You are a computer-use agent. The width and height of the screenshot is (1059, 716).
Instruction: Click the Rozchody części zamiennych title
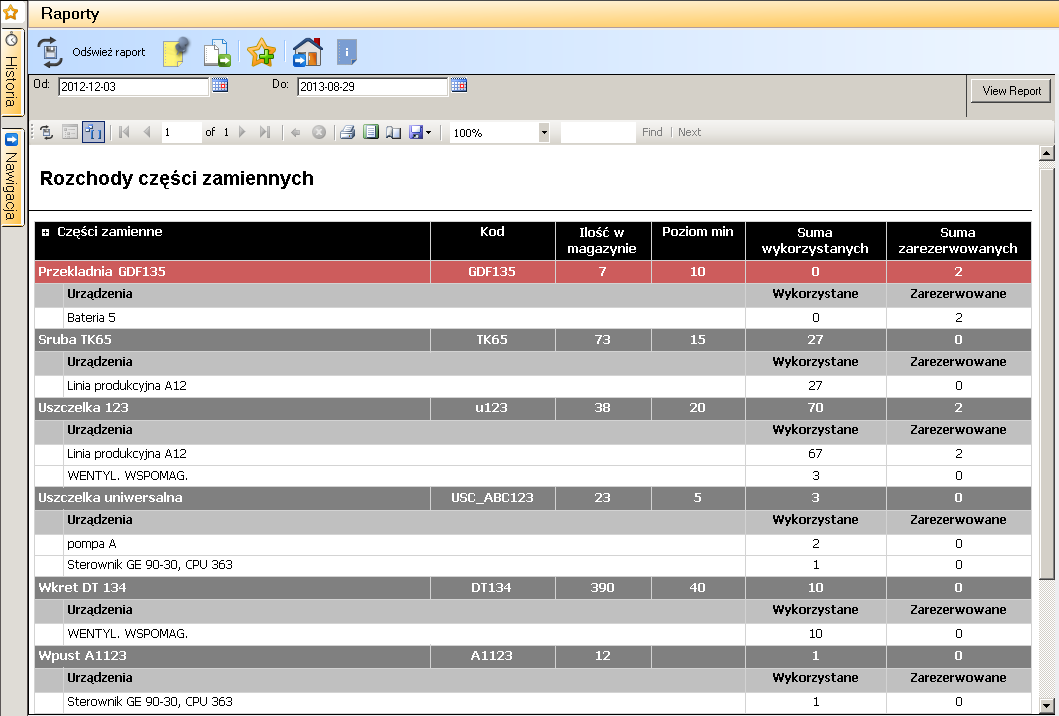pos(177,178)
